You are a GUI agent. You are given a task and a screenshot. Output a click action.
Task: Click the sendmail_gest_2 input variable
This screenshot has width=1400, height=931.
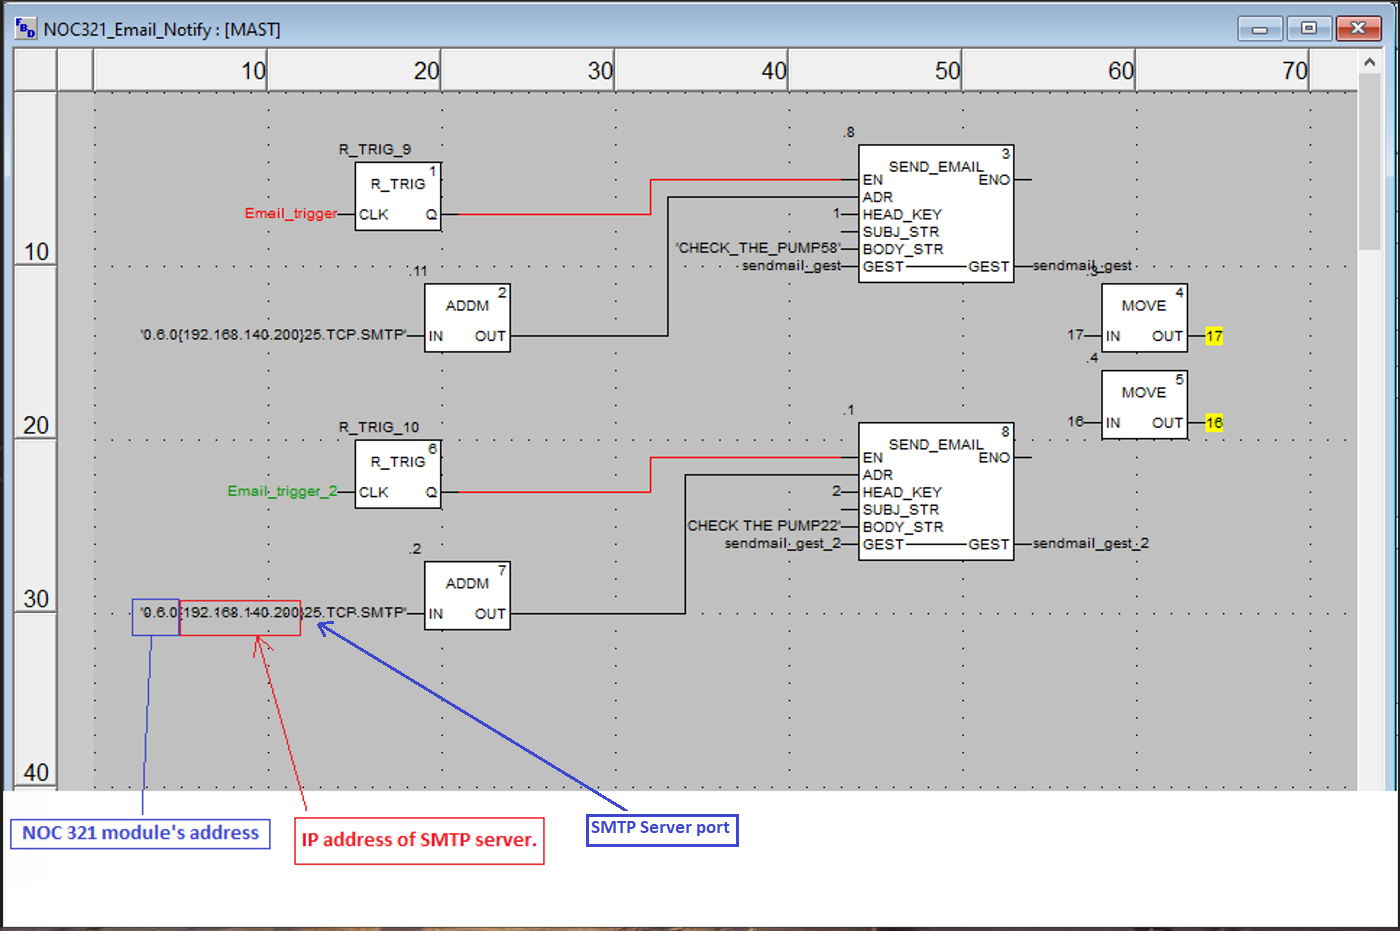click(783, 544)
